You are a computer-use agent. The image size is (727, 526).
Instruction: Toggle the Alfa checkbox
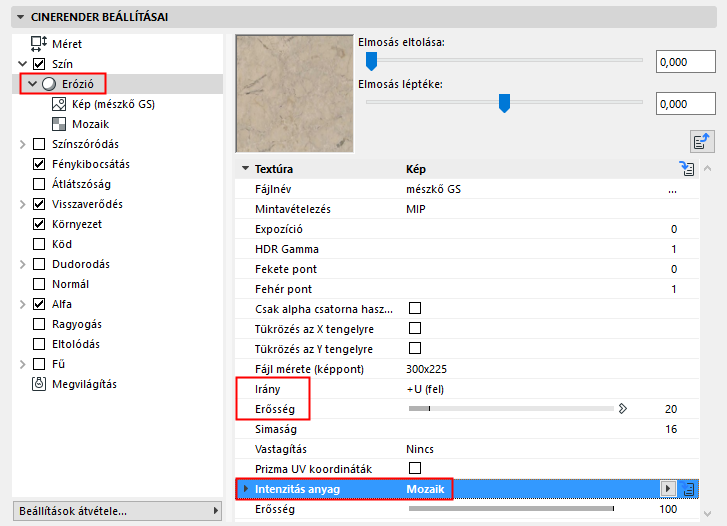[x=39, y=304]
